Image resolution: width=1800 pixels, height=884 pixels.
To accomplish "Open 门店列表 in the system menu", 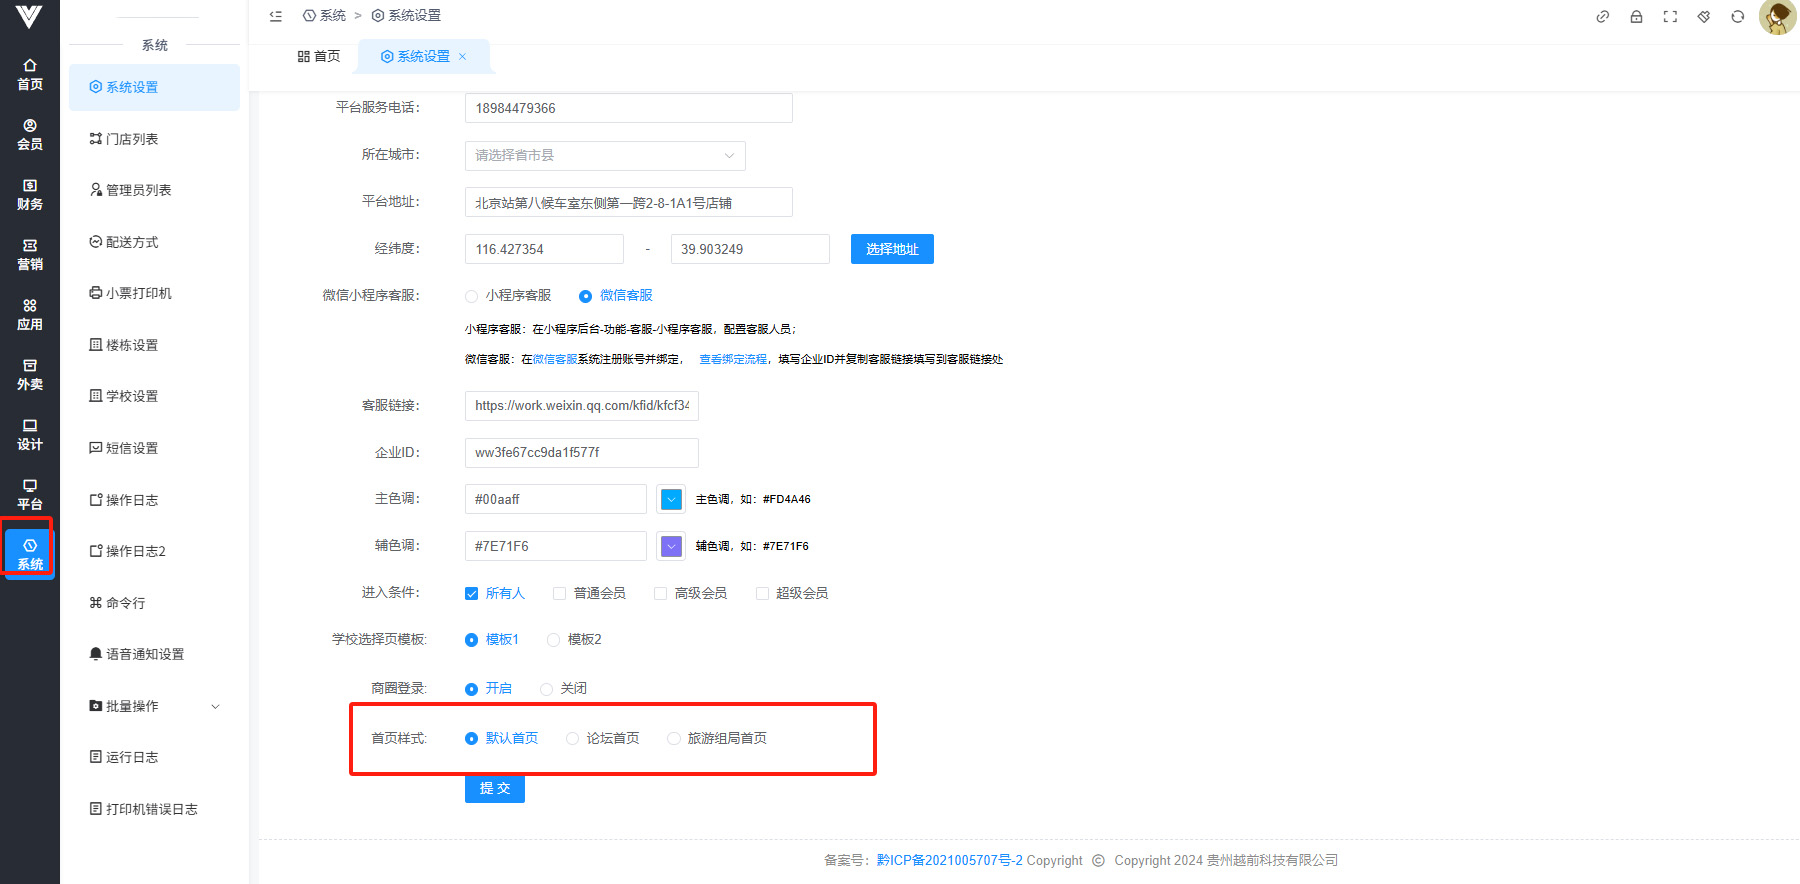I will (132, 139).
